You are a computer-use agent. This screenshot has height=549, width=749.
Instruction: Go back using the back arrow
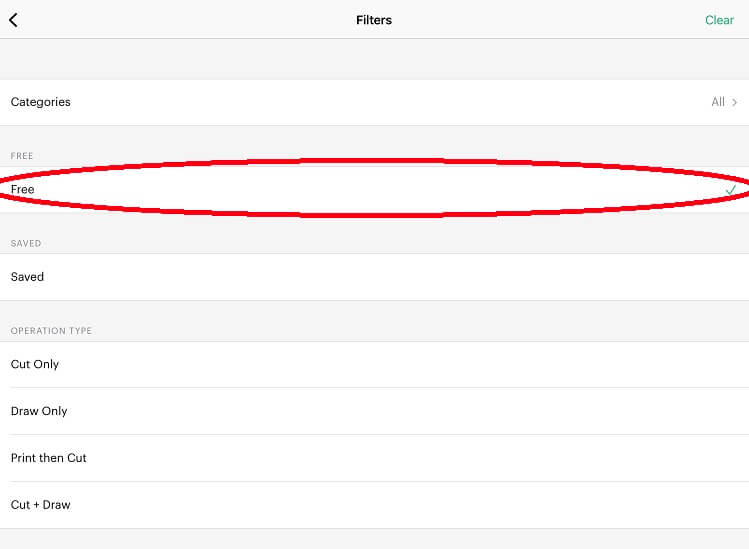coord(14,20)
